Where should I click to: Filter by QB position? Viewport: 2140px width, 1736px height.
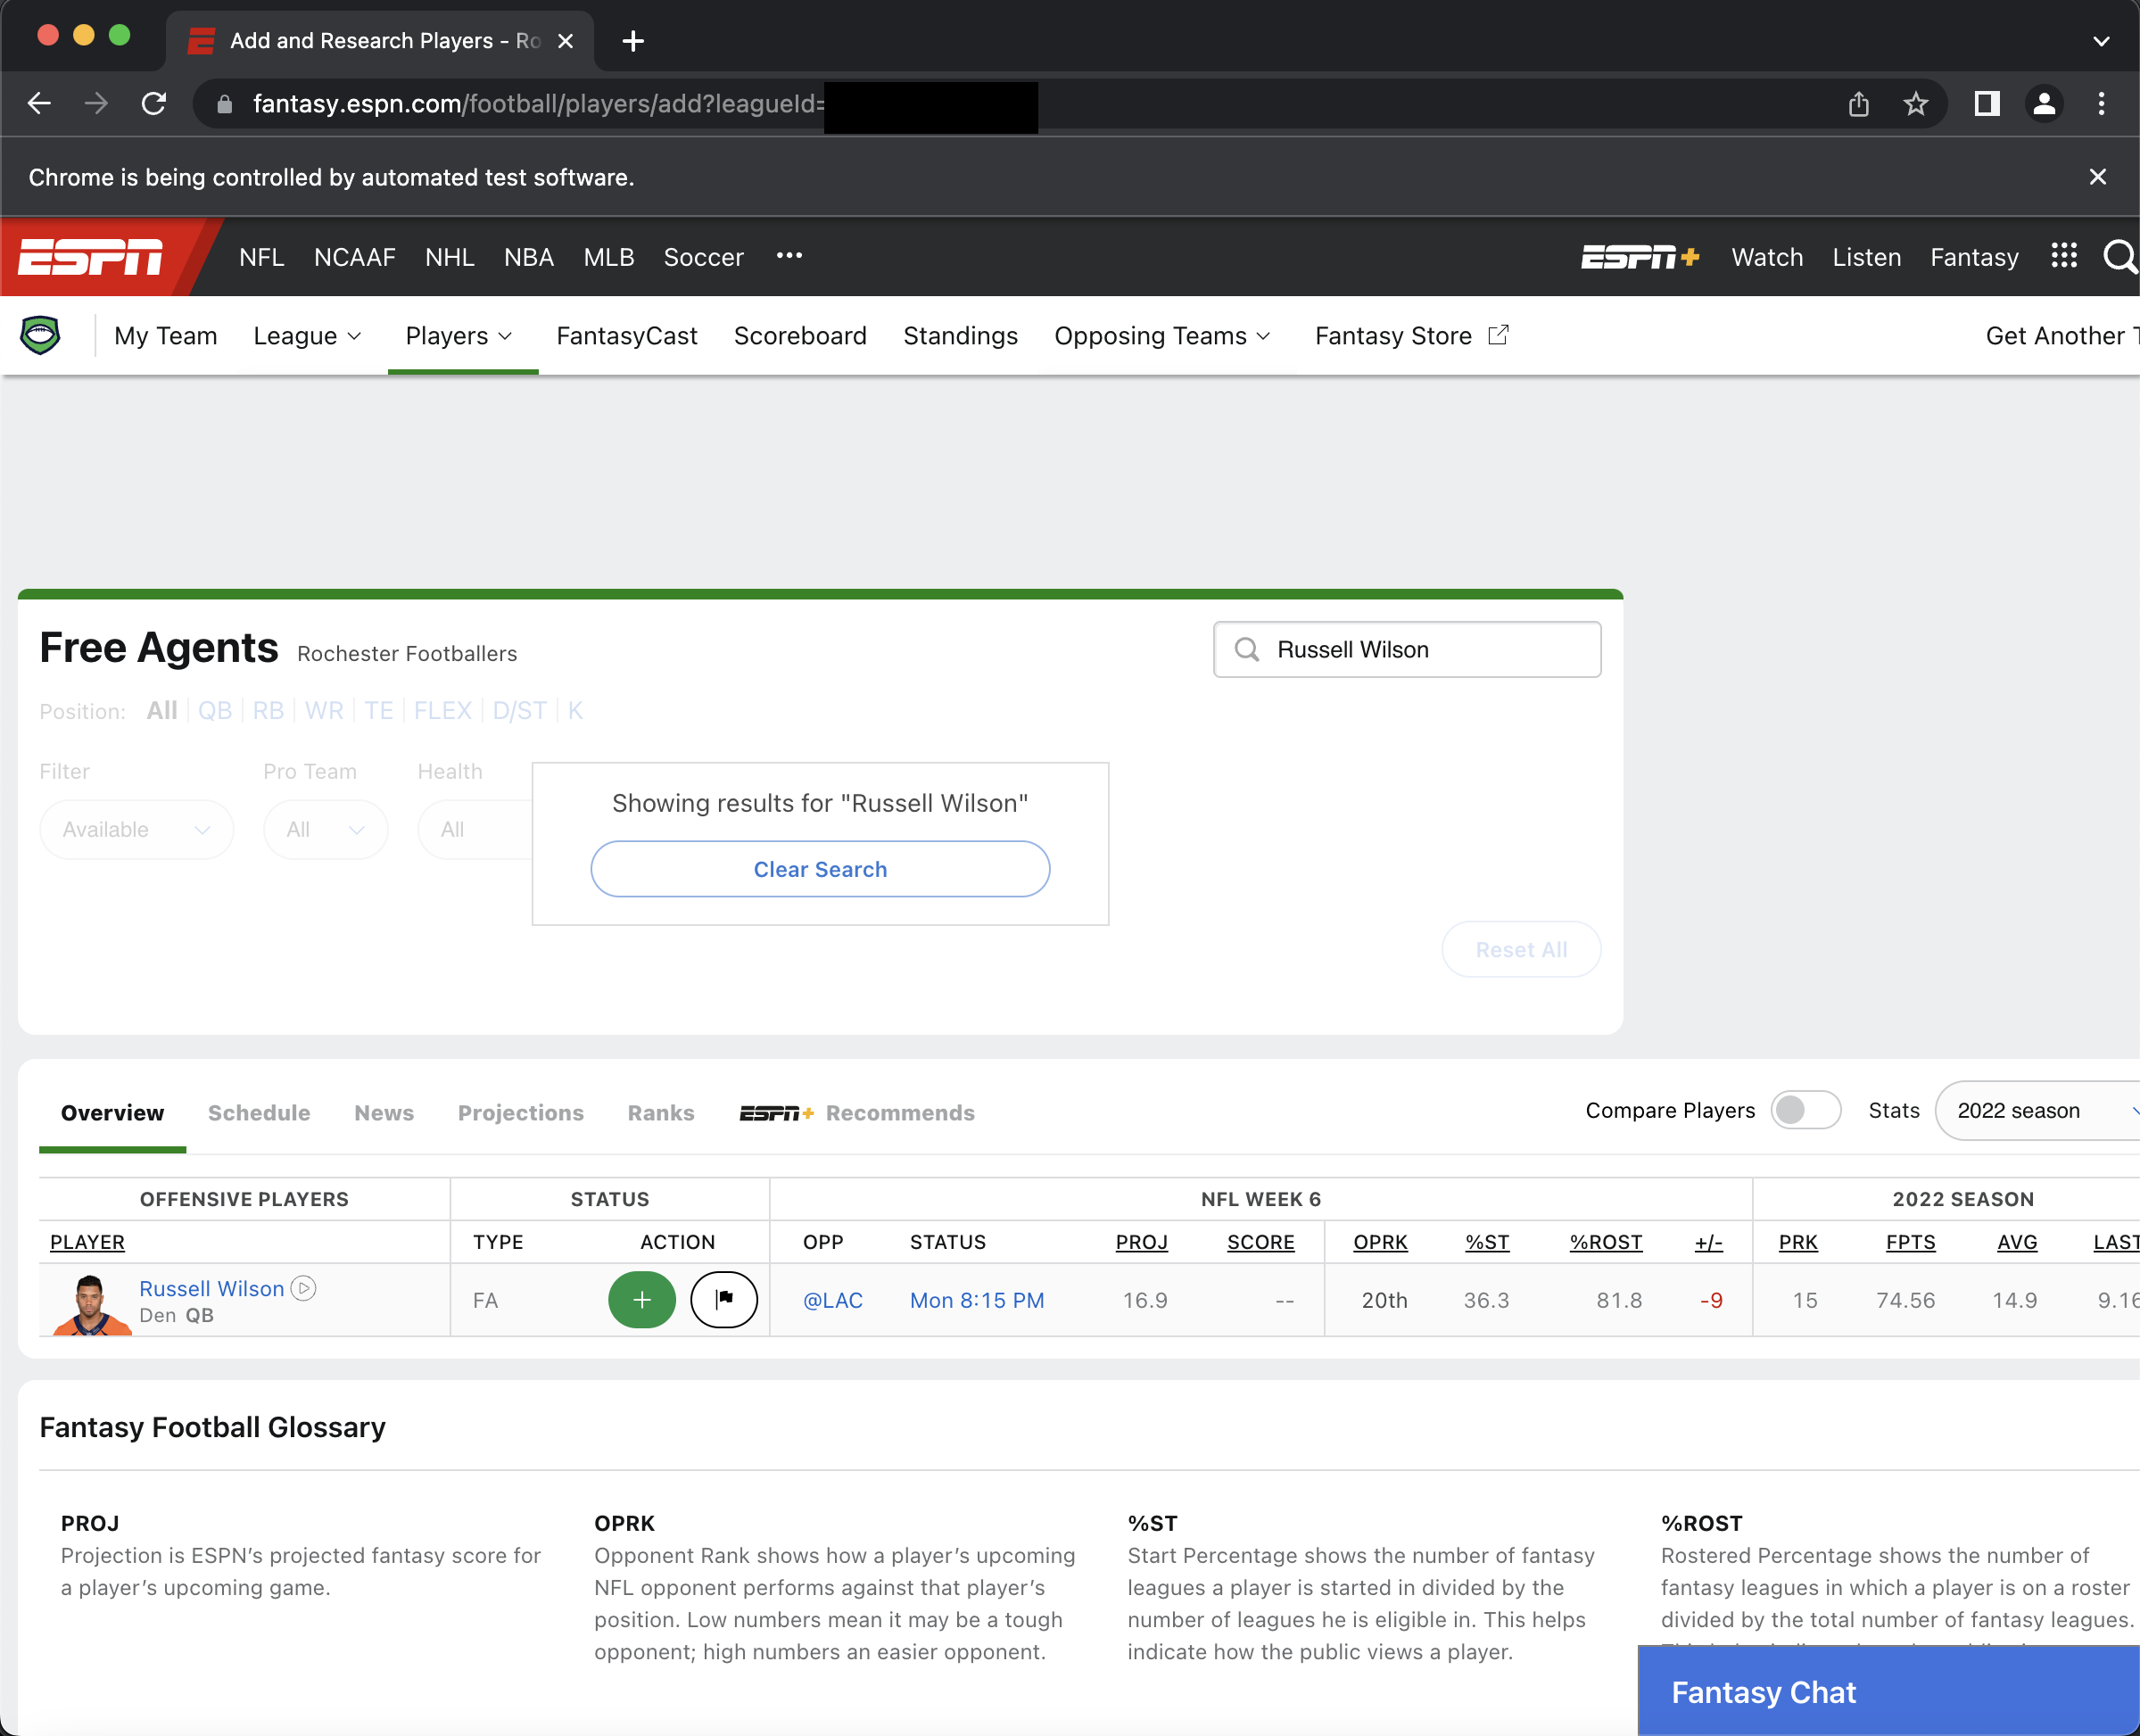215,710
